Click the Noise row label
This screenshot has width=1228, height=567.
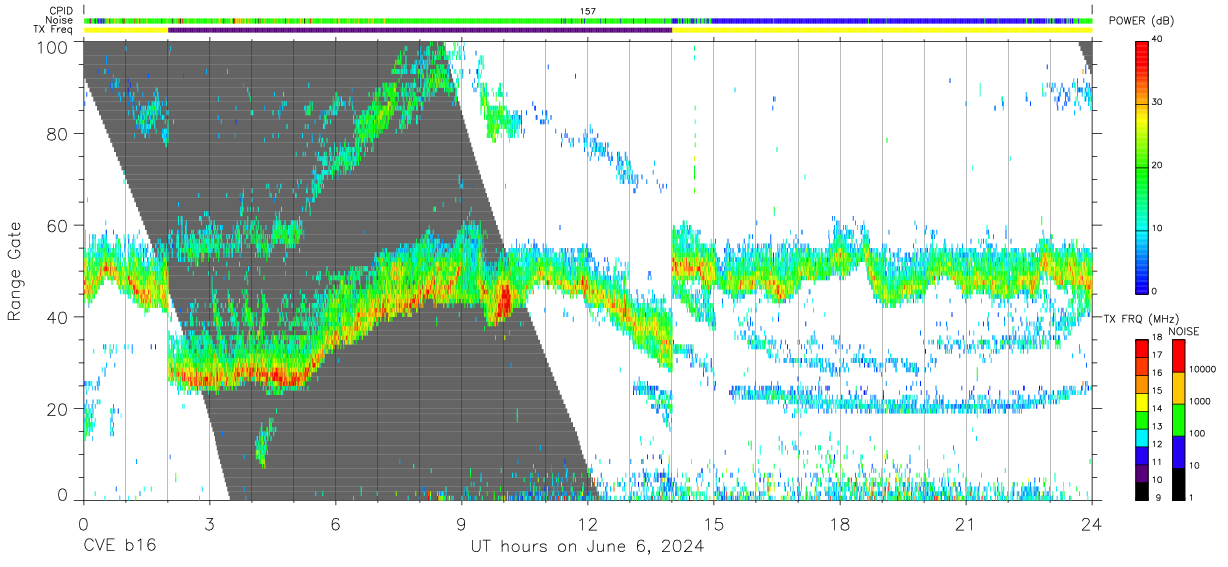(59, 20)
